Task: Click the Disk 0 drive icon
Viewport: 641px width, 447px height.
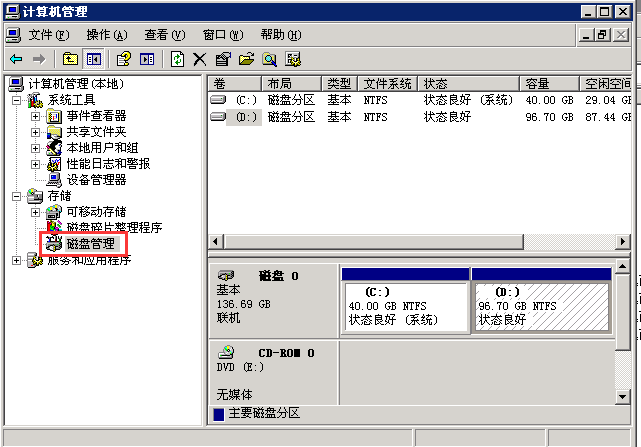Action: point(226,275)
